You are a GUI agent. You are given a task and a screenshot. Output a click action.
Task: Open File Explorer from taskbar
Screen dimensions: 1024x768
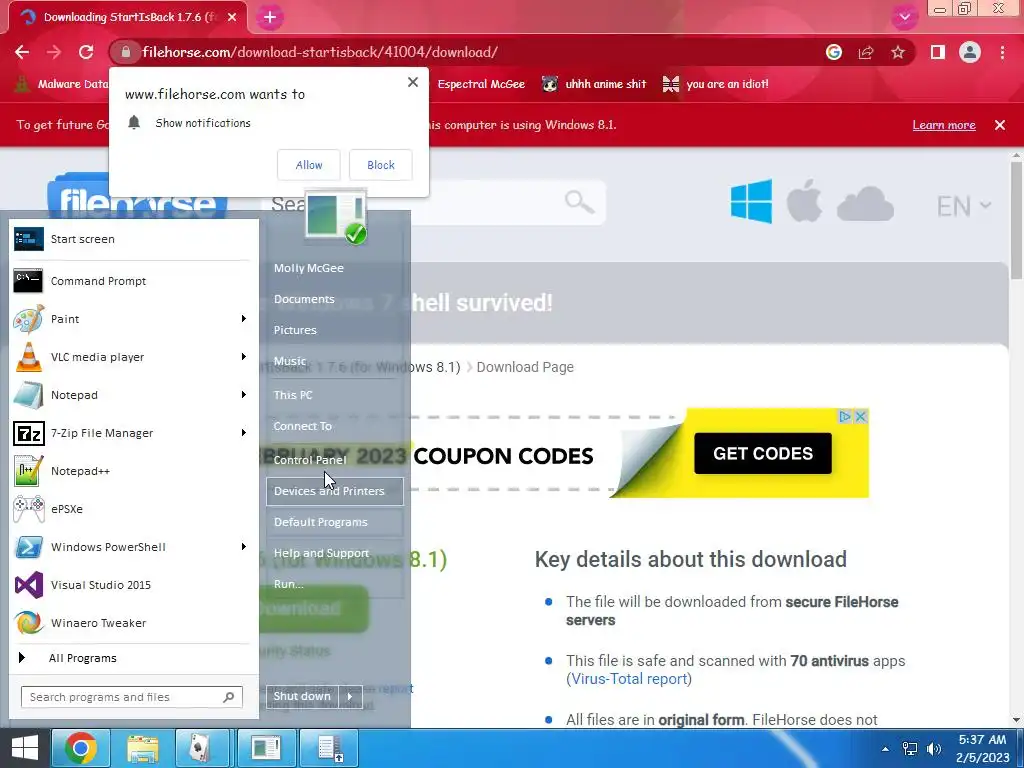(x=142, y=748)
